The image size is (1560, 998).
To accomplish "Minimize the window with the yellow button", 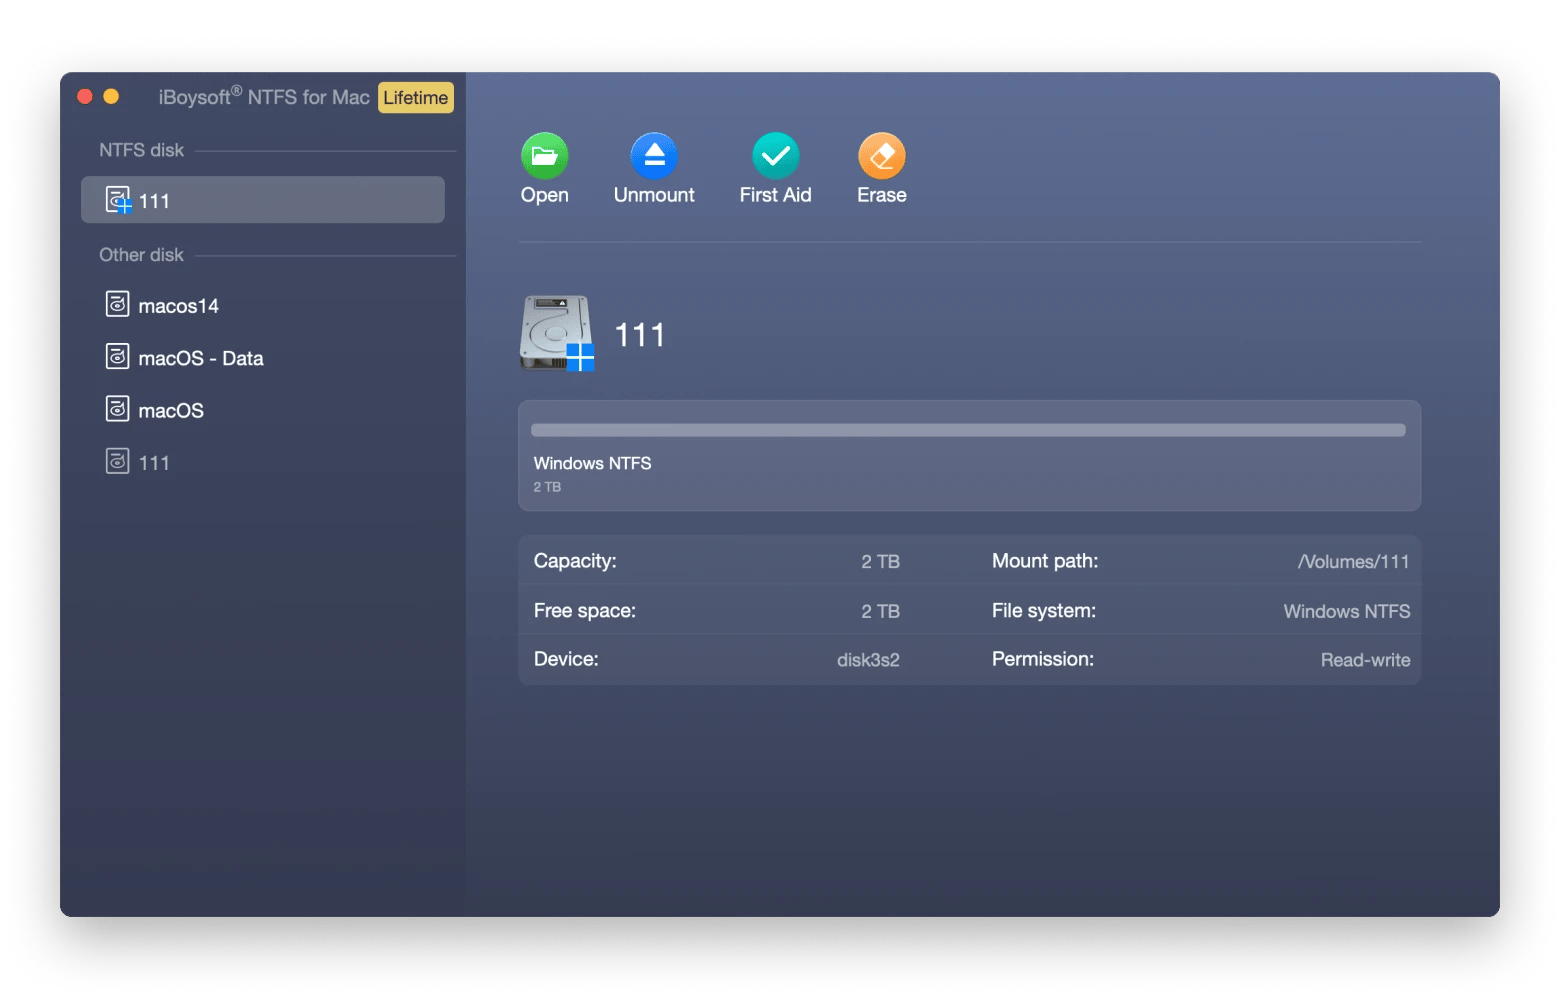I will tap(111, 97).
